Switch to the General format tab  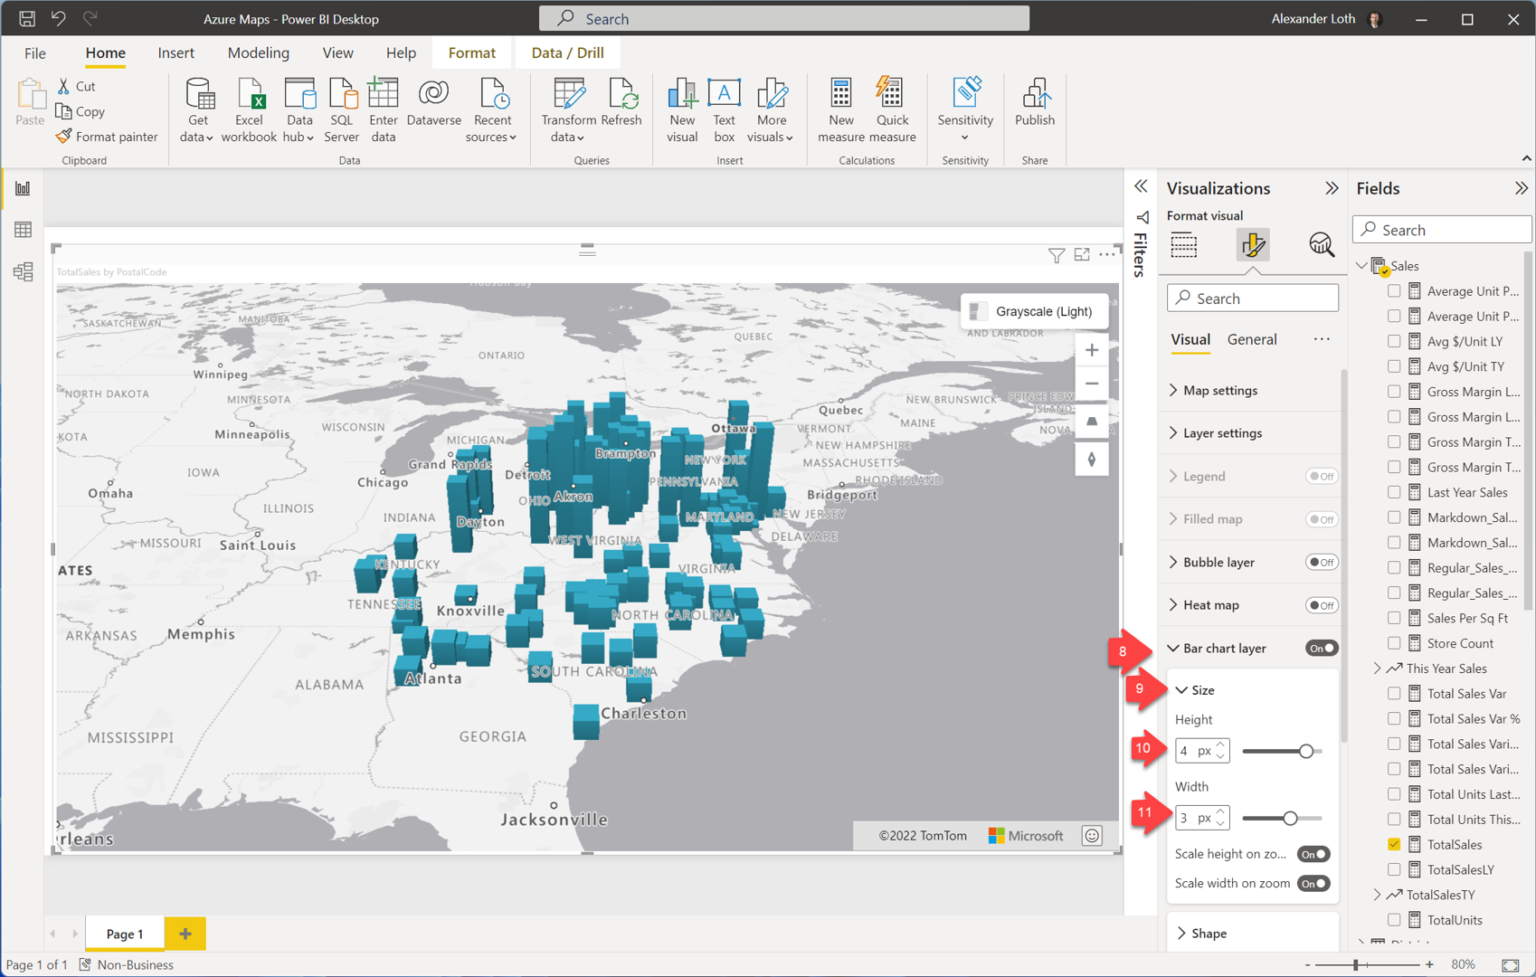[1251, 340]
